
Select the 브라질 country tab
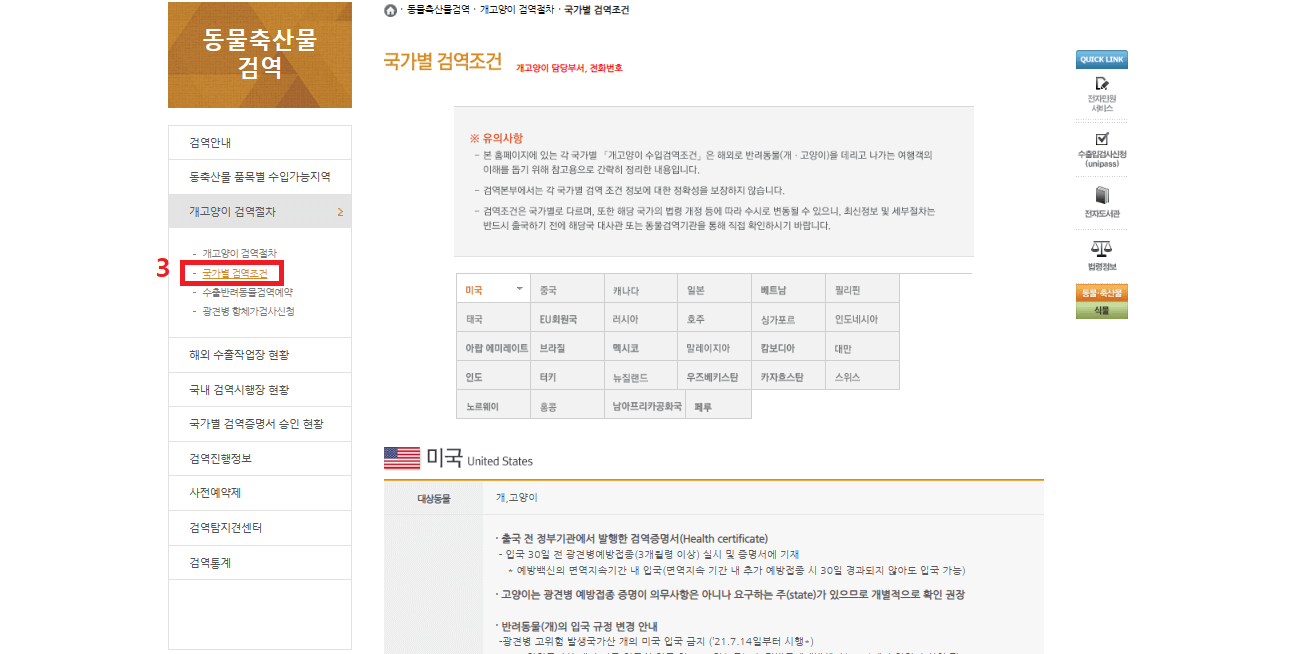(566, 348)
